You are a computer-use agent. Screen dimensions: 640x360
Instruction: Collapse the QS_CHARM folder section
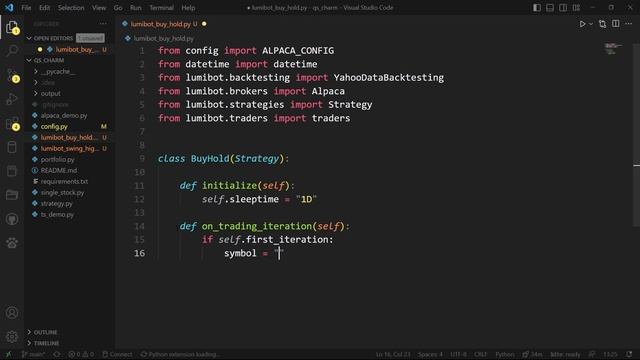point(29,60)
